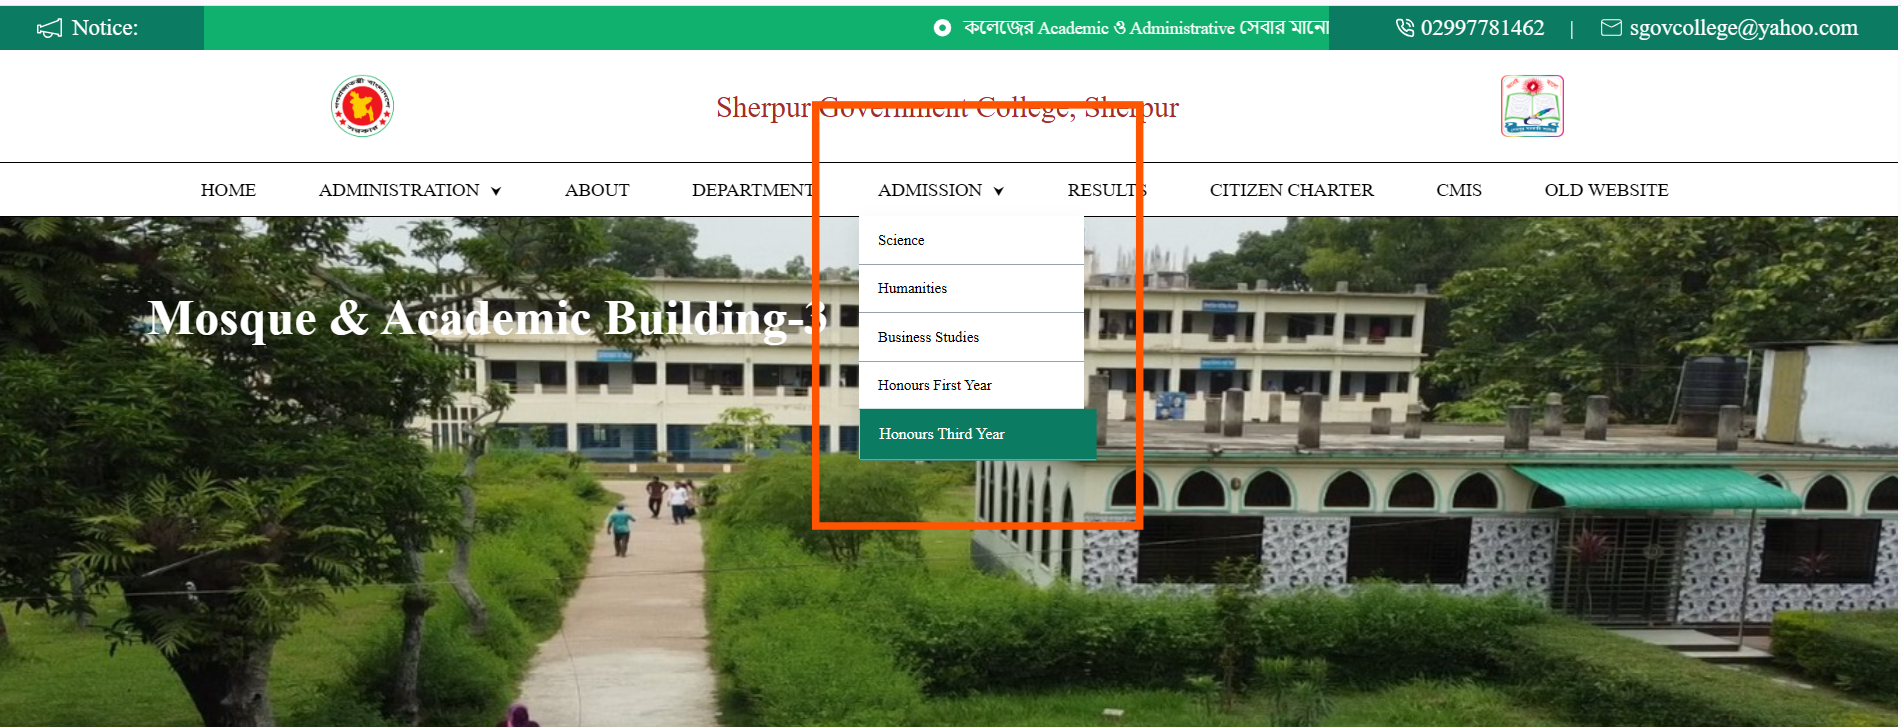The image size is (1901, 727).
Task: Click the Notice megaphone icon
Action: [49, 28]
